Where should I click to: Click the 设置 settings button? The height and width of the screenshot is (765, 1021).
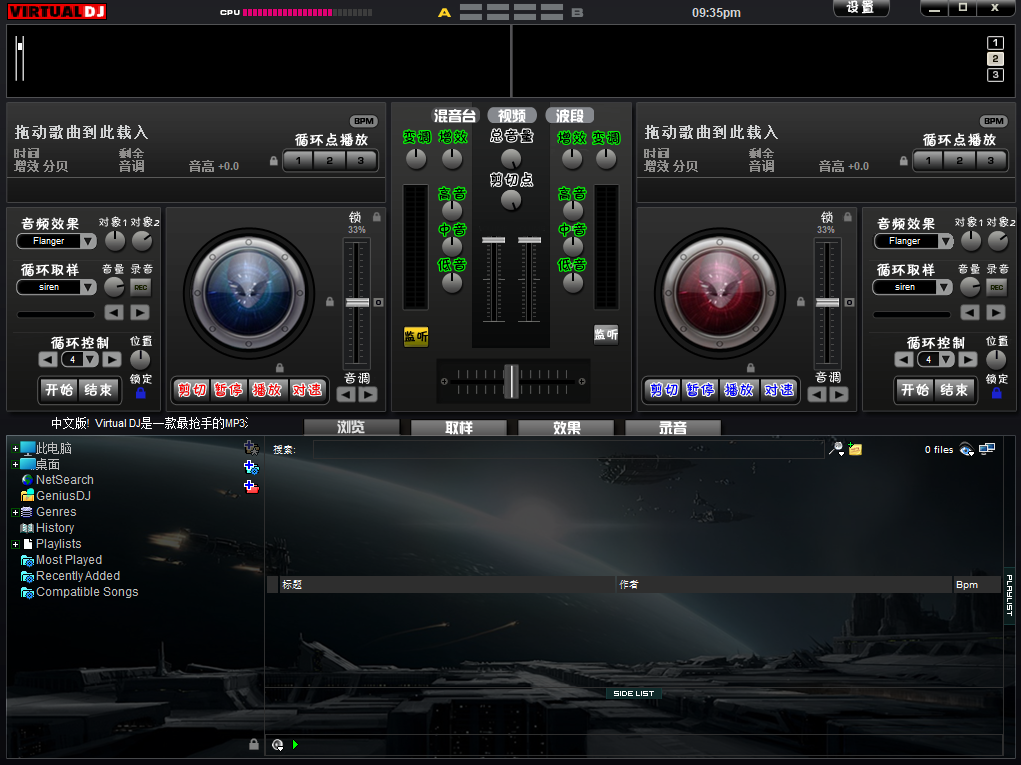[860, 8]
